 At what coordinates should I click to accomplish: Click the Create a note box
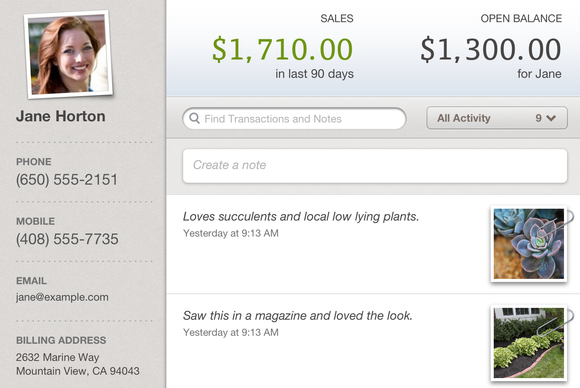point(375,166)
